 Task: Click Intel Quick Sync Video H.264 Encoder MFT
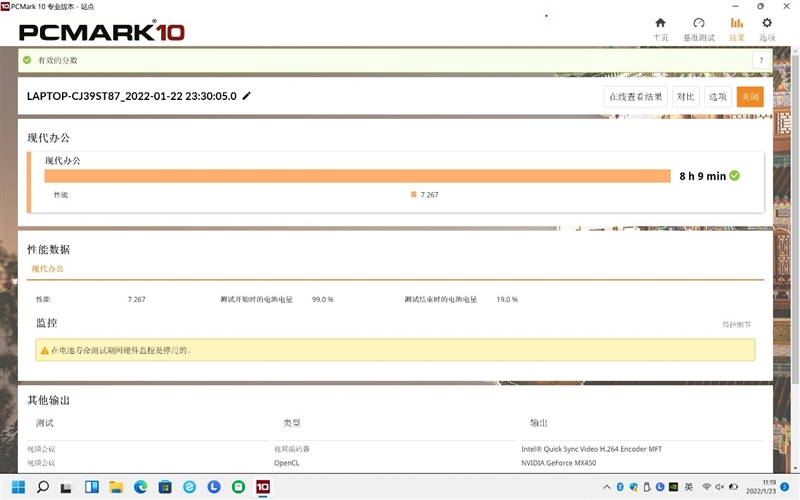(x=591, y=449)
